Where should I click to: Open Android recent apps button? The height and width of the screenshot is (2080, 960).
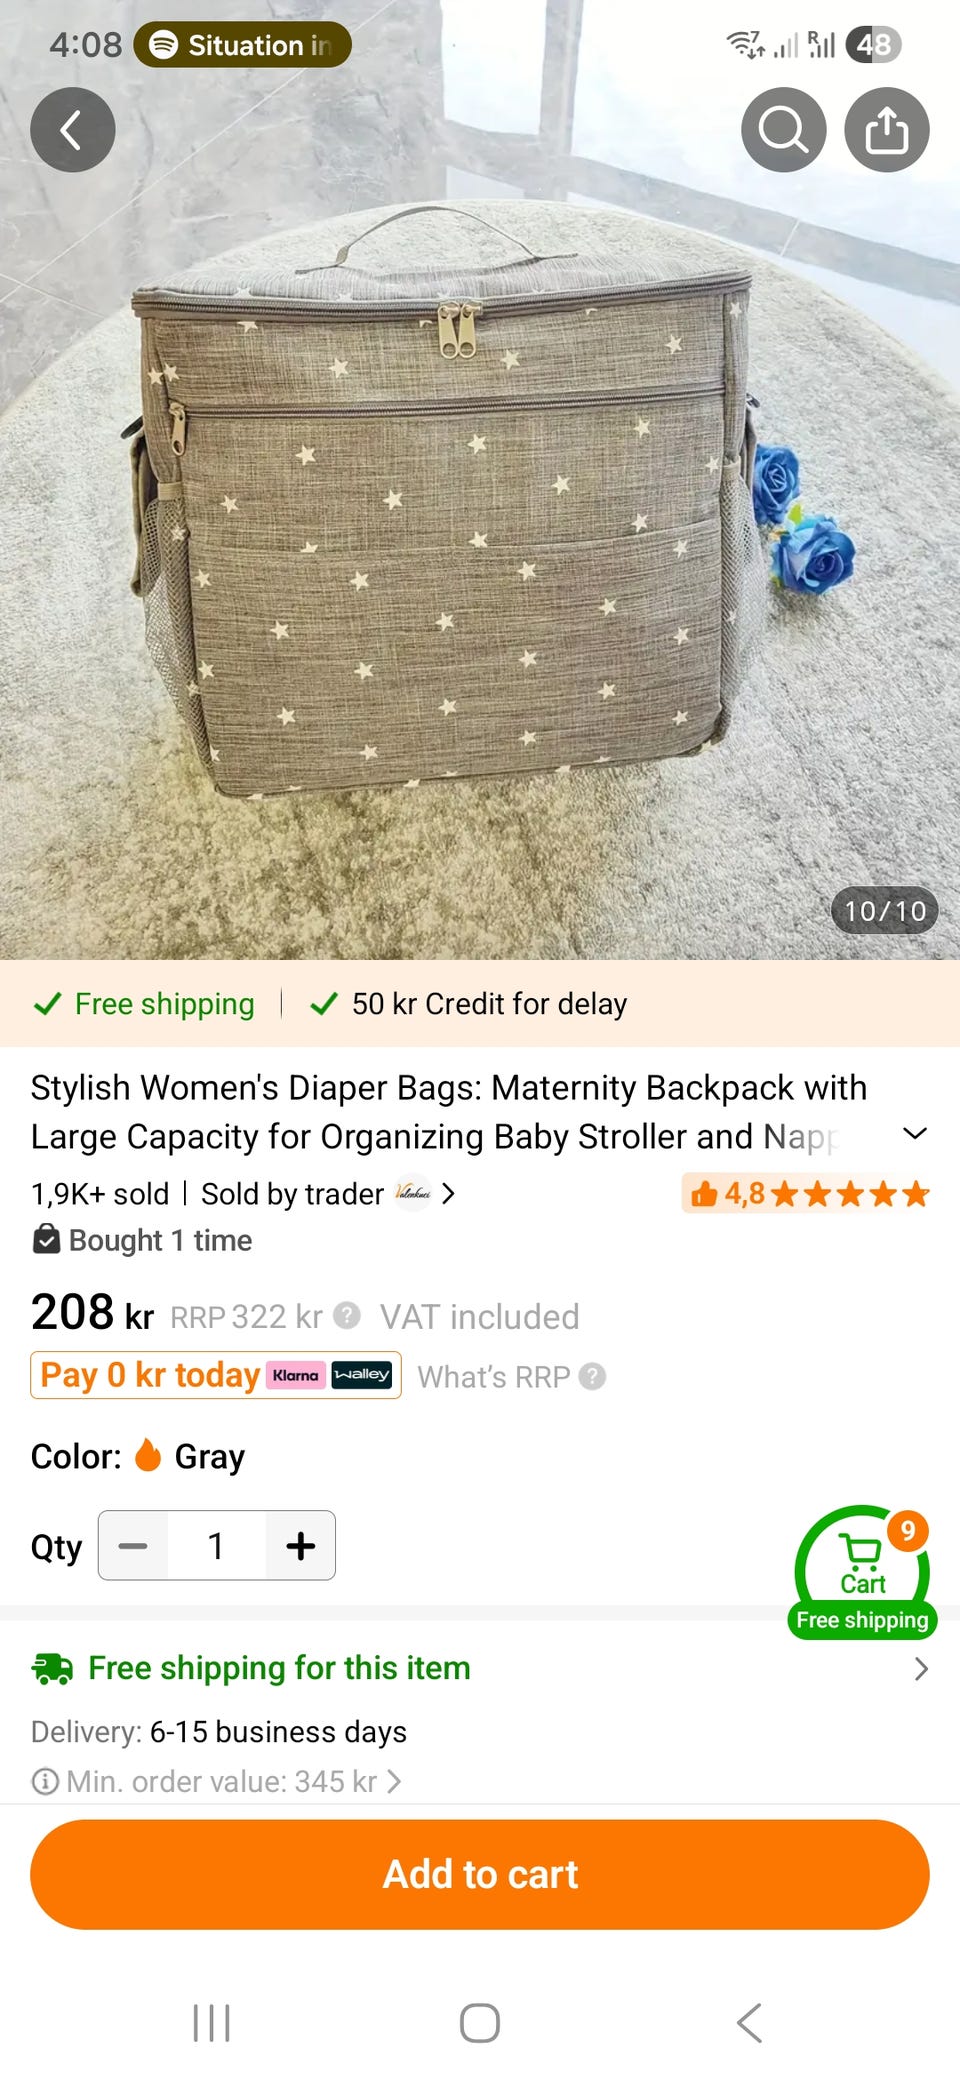pos(211,2023)
